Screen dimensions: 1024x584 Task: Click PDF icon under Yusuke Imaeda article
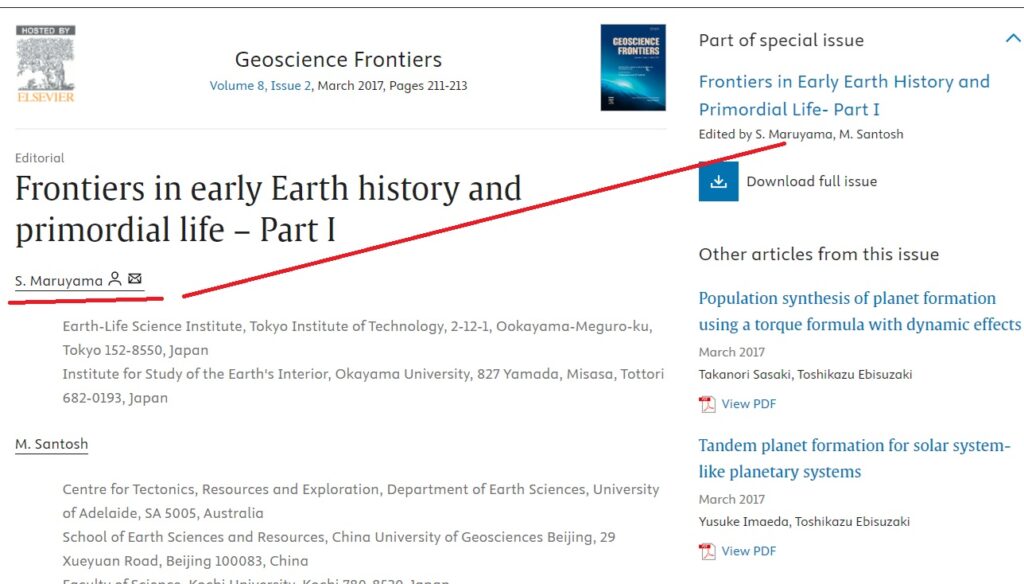click(708, 551)
